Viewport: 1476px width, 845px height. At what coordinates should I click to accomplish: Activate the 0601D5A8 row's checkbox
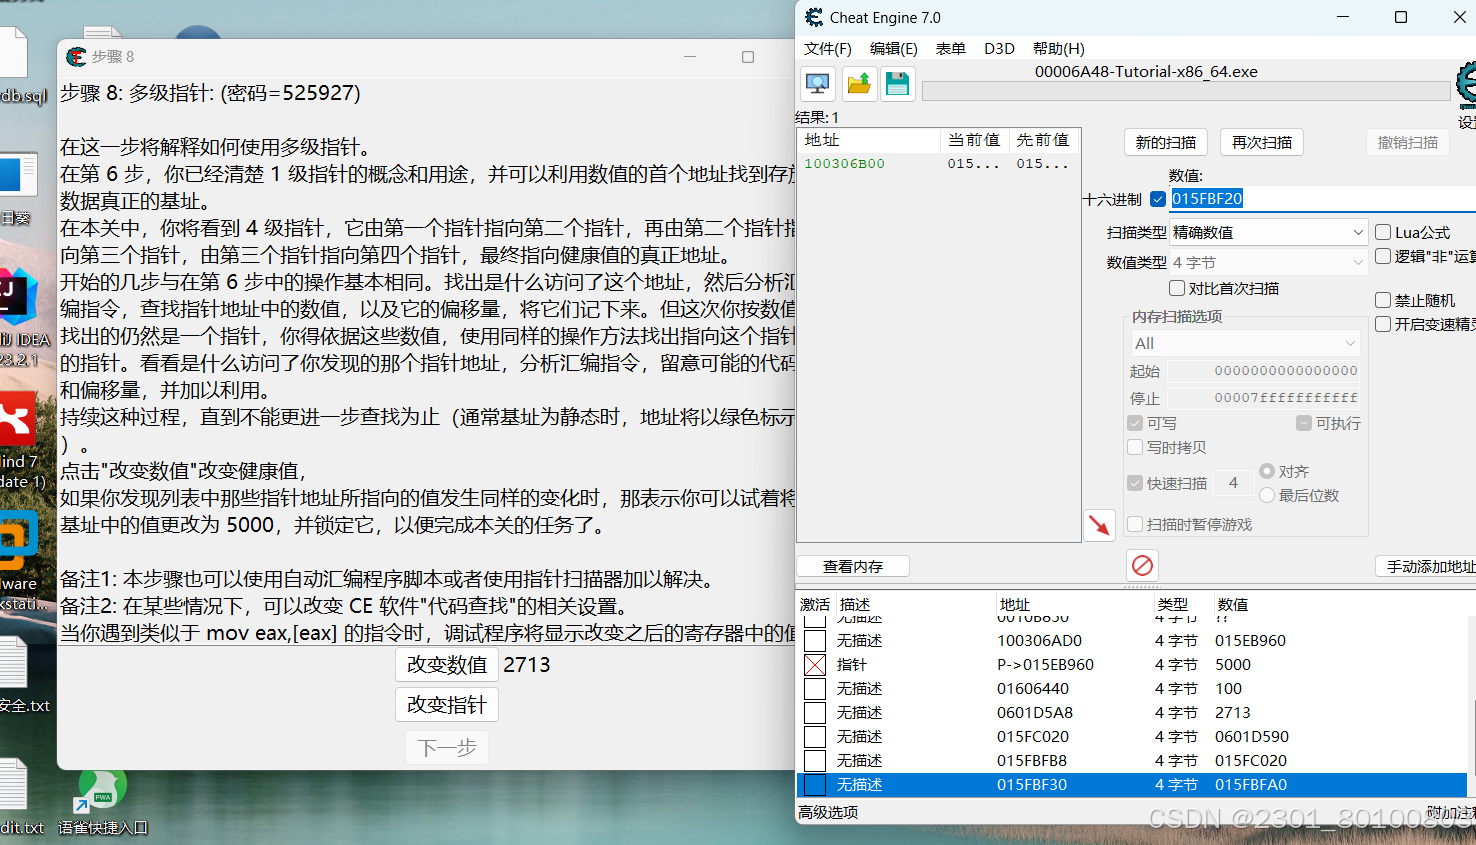815,713
